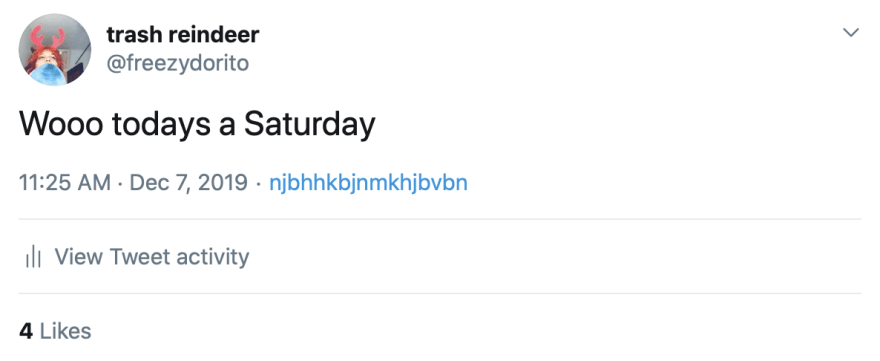Click the word reindeer in the display name
The image size is (880, 361).
(x=214, y=35)
